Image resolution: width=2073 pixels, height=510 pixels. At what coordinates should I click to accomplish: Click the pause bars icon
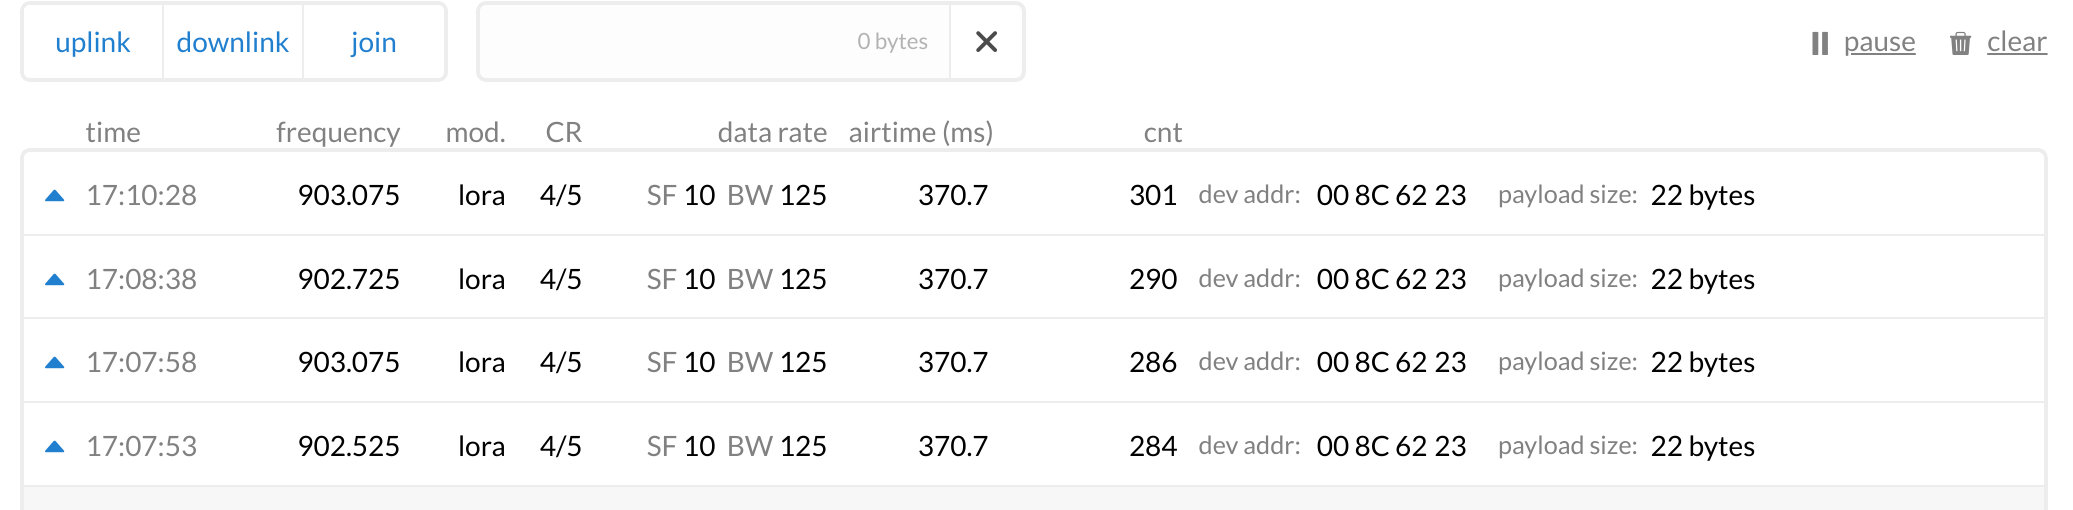coord(1820,43)
